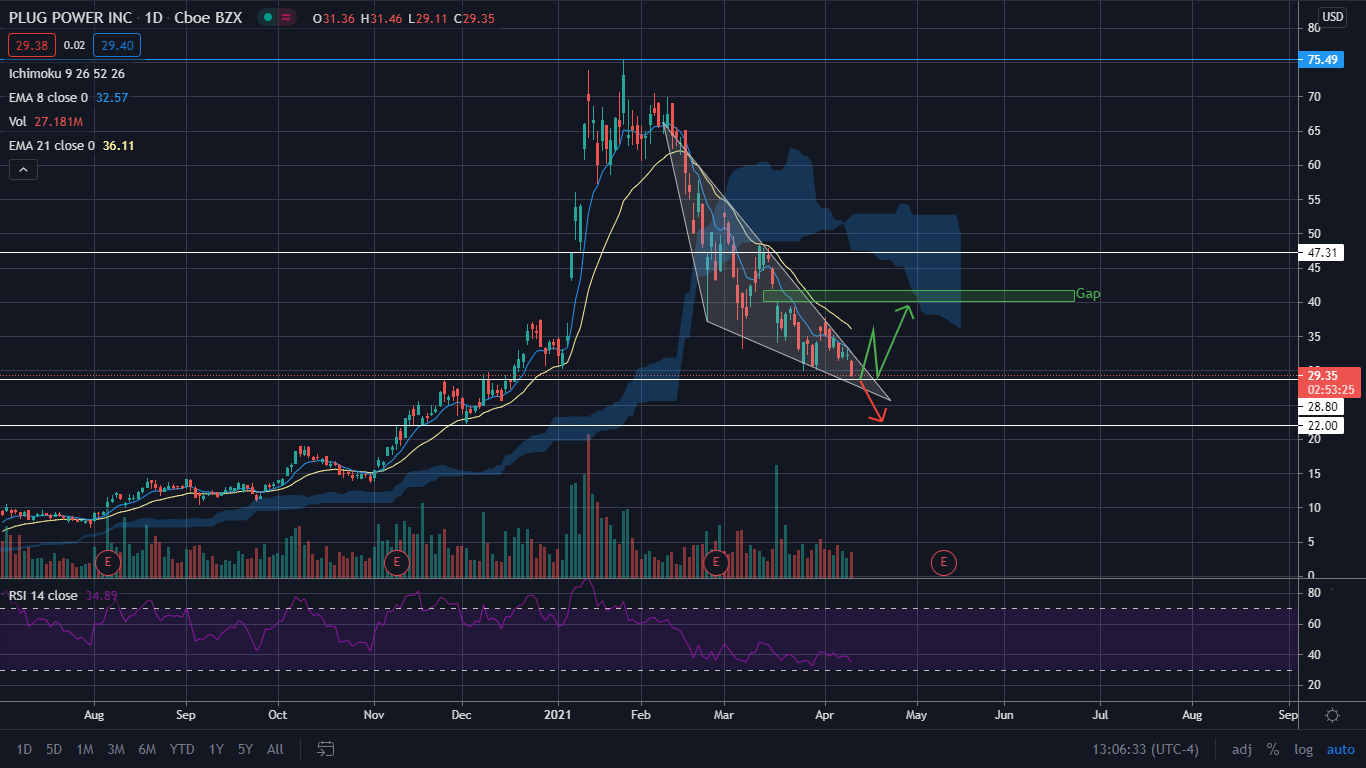
Task: Click the August earnings E marker
Action: tap(109, 563)
